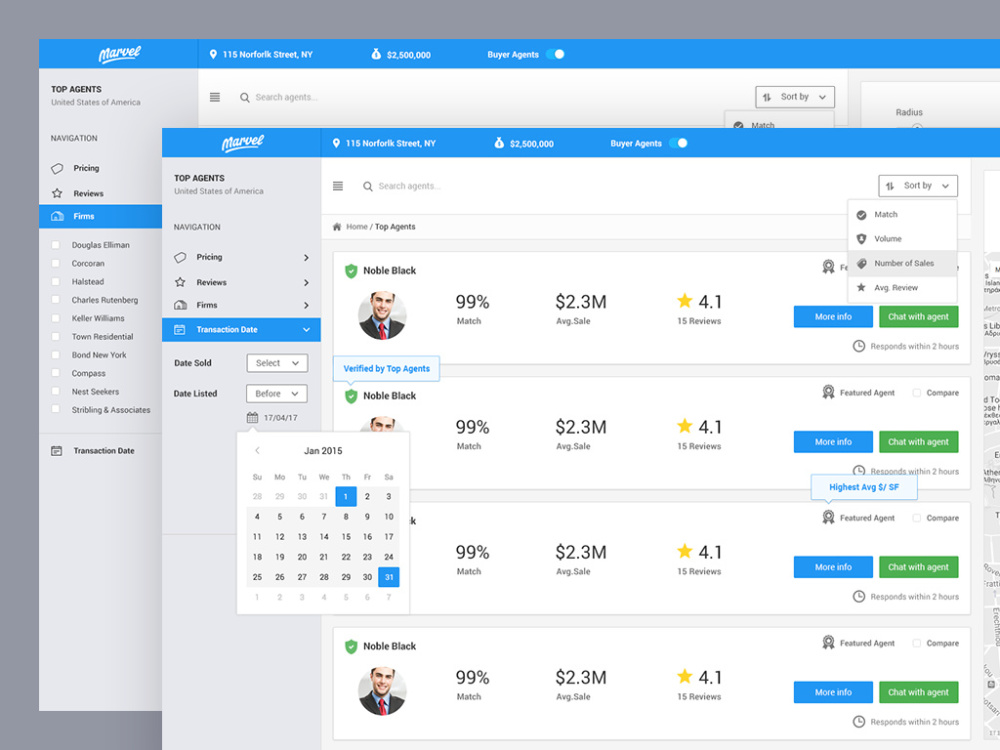Check the Douglas Elliman firm checkbox
This screenshot has height=750, width=1000.
pos(55,245)
